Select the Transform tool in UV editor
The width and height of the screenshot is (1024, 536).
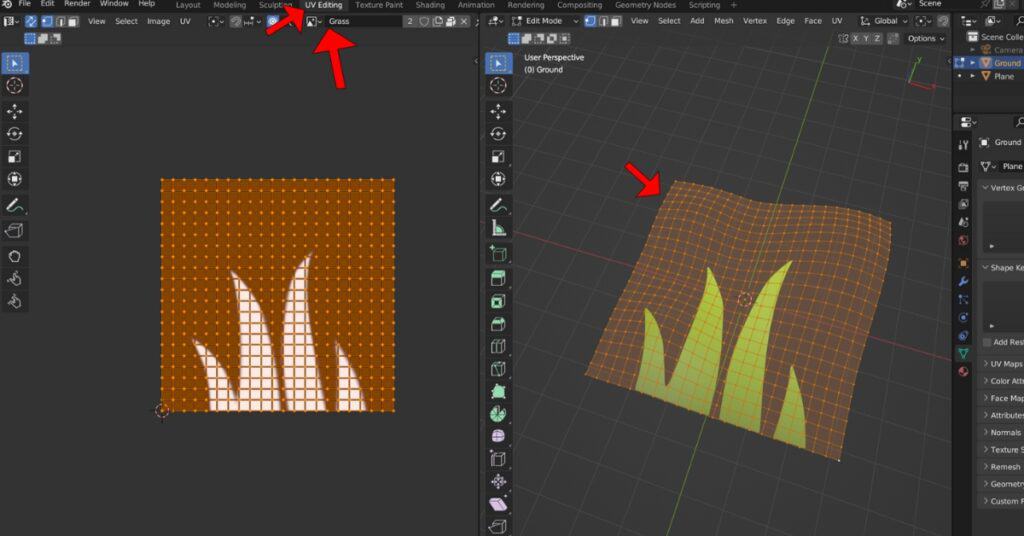click(x=14, y=179)
